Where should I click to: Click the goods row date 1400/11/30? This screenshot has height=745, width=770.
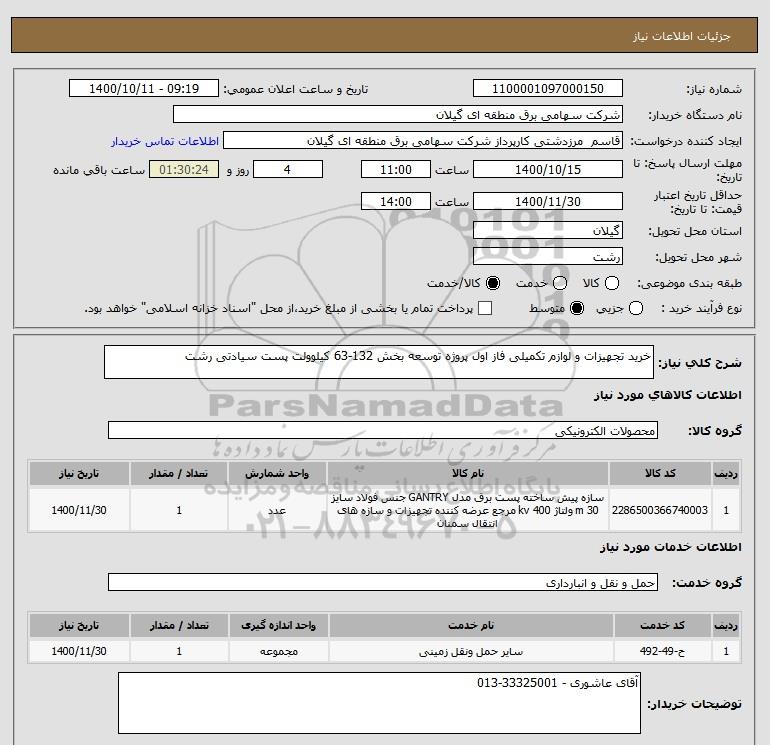pyautogui.click(x=79, y=510)
